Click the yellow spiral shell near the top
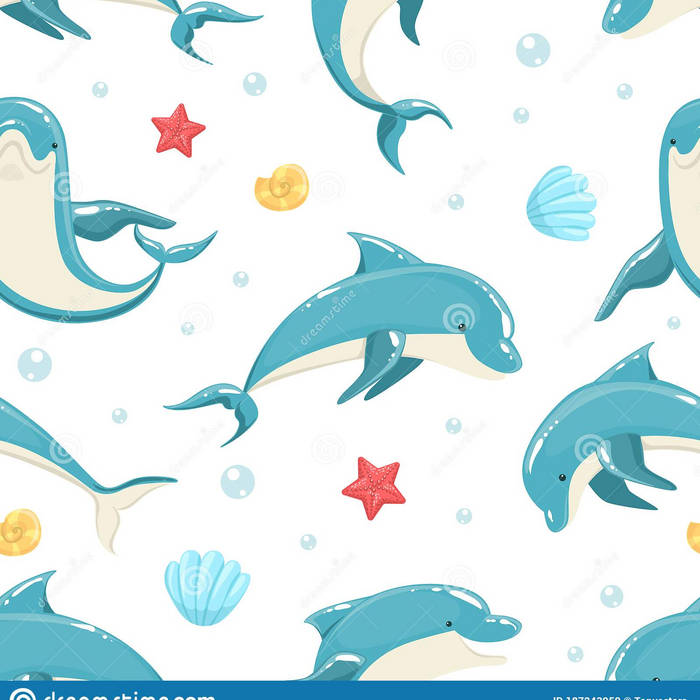 point(282,187)
